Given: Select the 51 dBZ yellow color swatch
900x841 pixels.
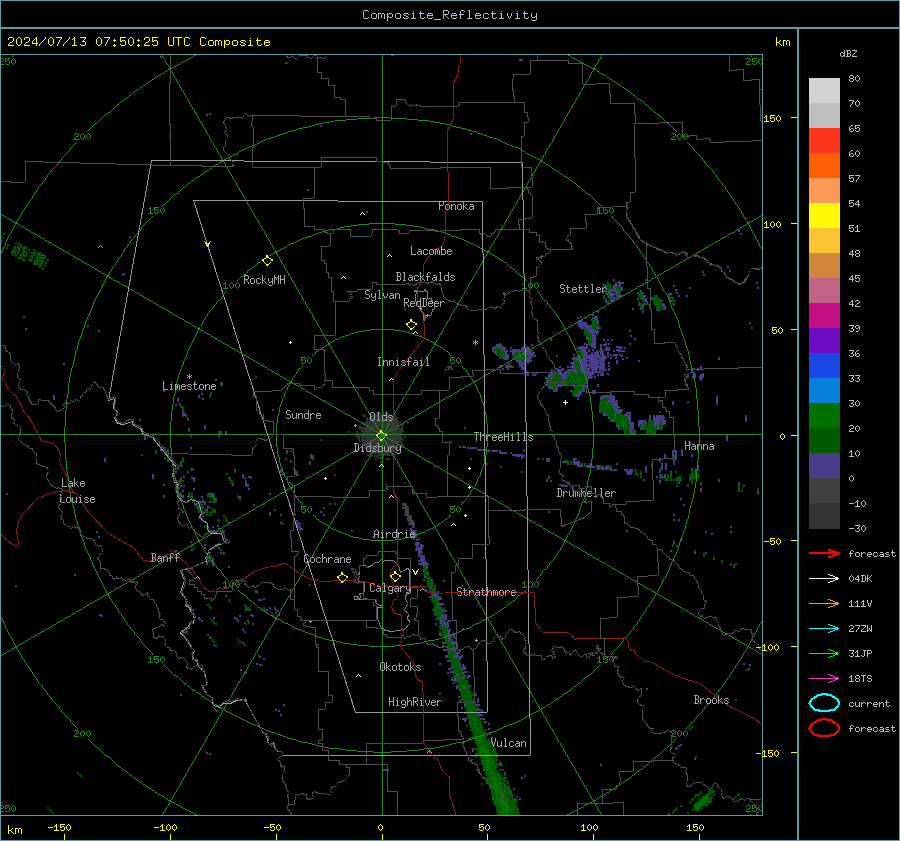Looking at the screenshot, I should [824, 215].
